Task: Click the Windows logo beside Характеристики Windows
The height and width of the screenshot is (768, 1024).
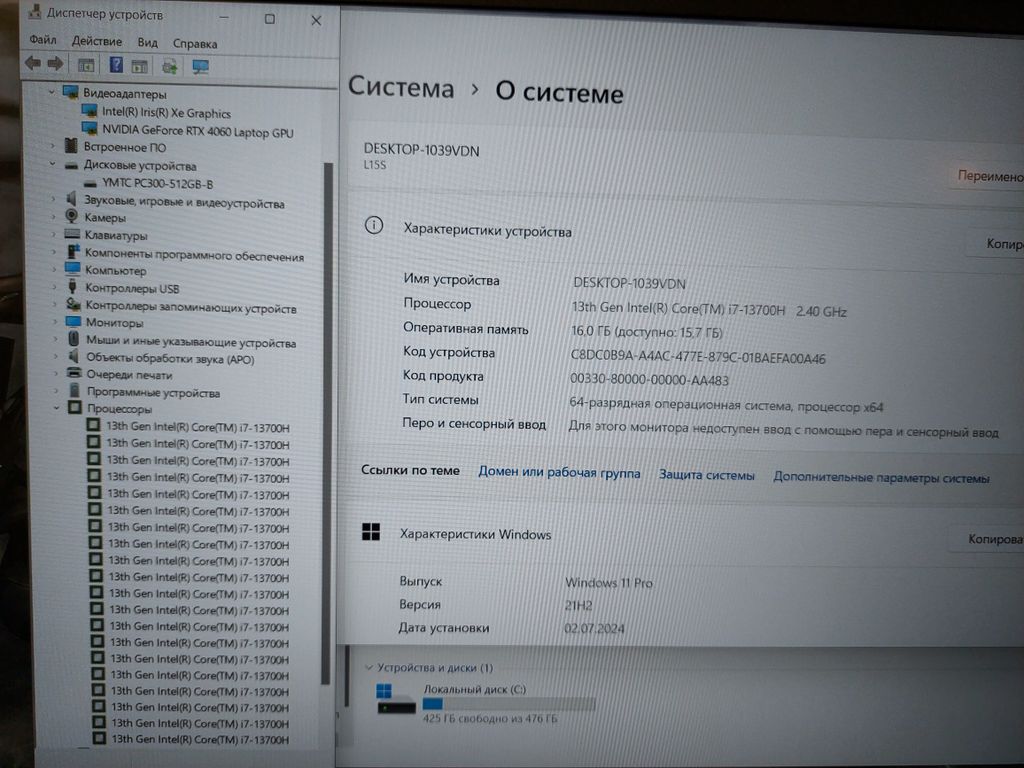Action: coord(370,532)
